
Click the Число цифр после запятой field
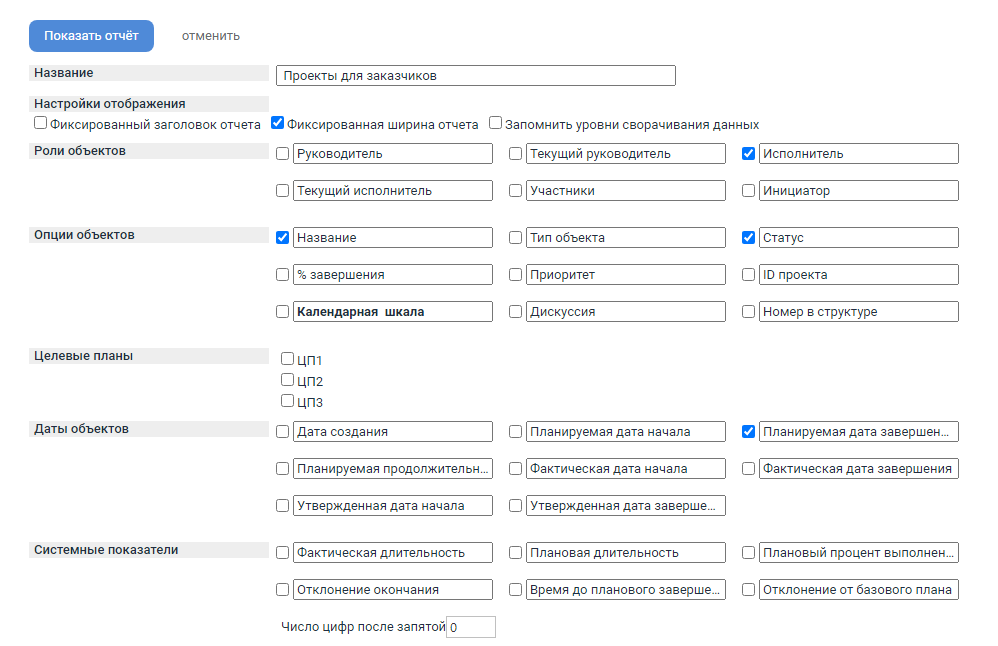point(470,627)
